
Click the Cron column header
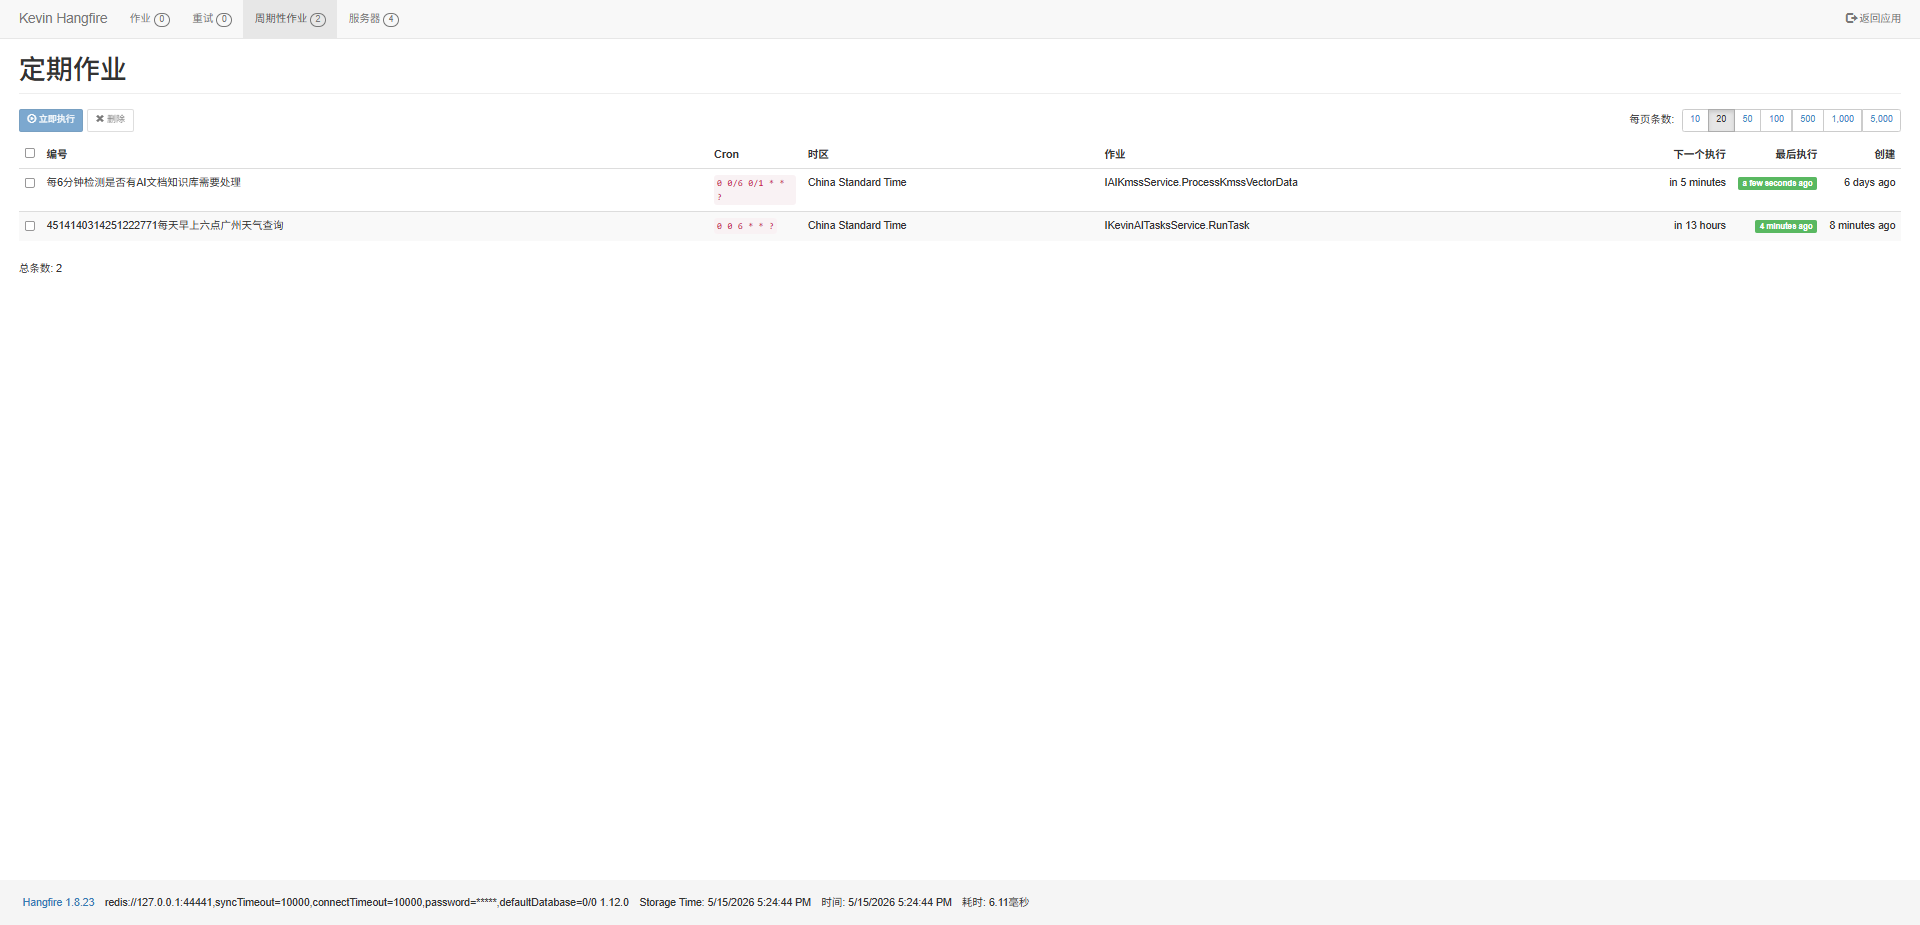click(x=726, y=155)
